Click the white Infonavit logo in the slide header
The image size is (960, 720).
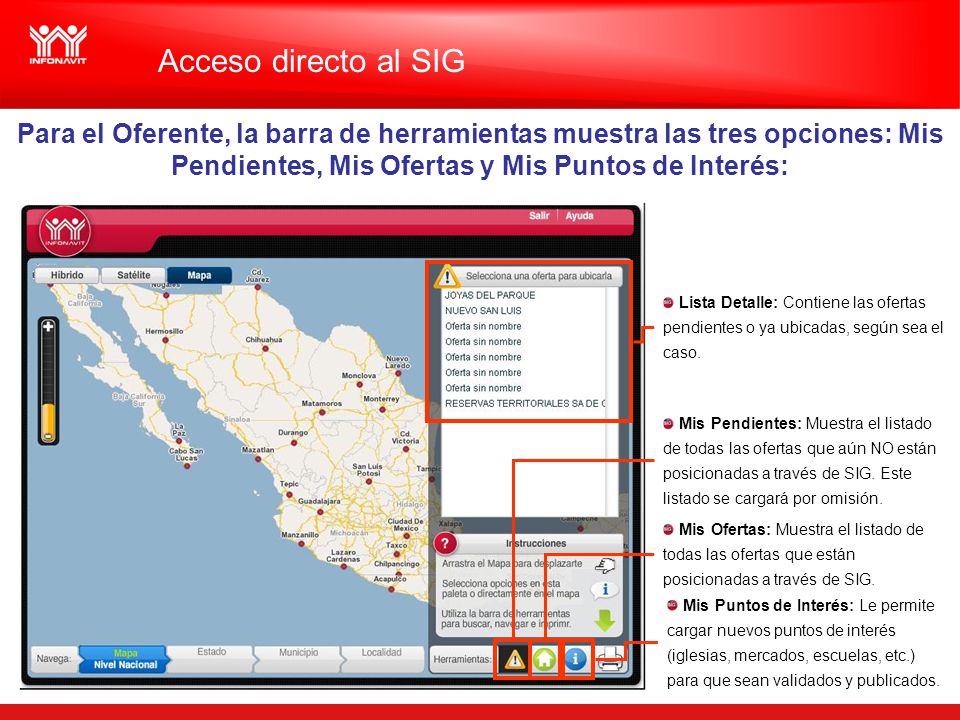tap(58, 44)
